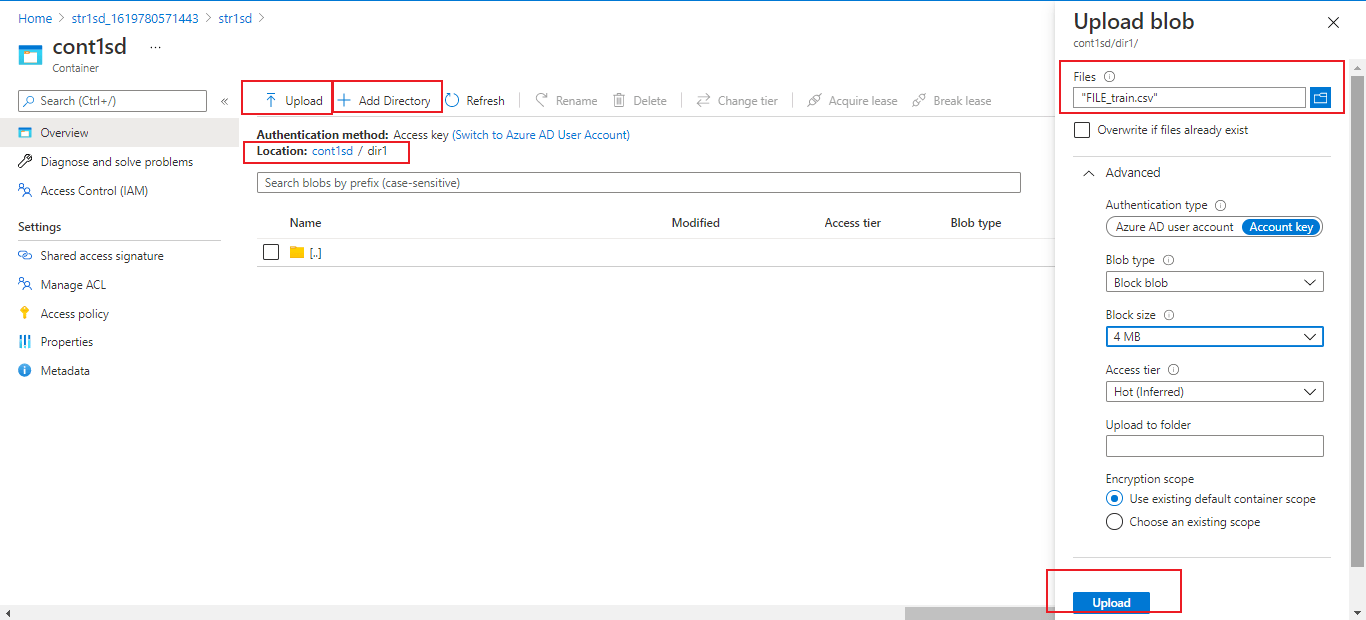Click the parent folder [..] icon
The image size is (1366, 620).
tap(297, 252)
